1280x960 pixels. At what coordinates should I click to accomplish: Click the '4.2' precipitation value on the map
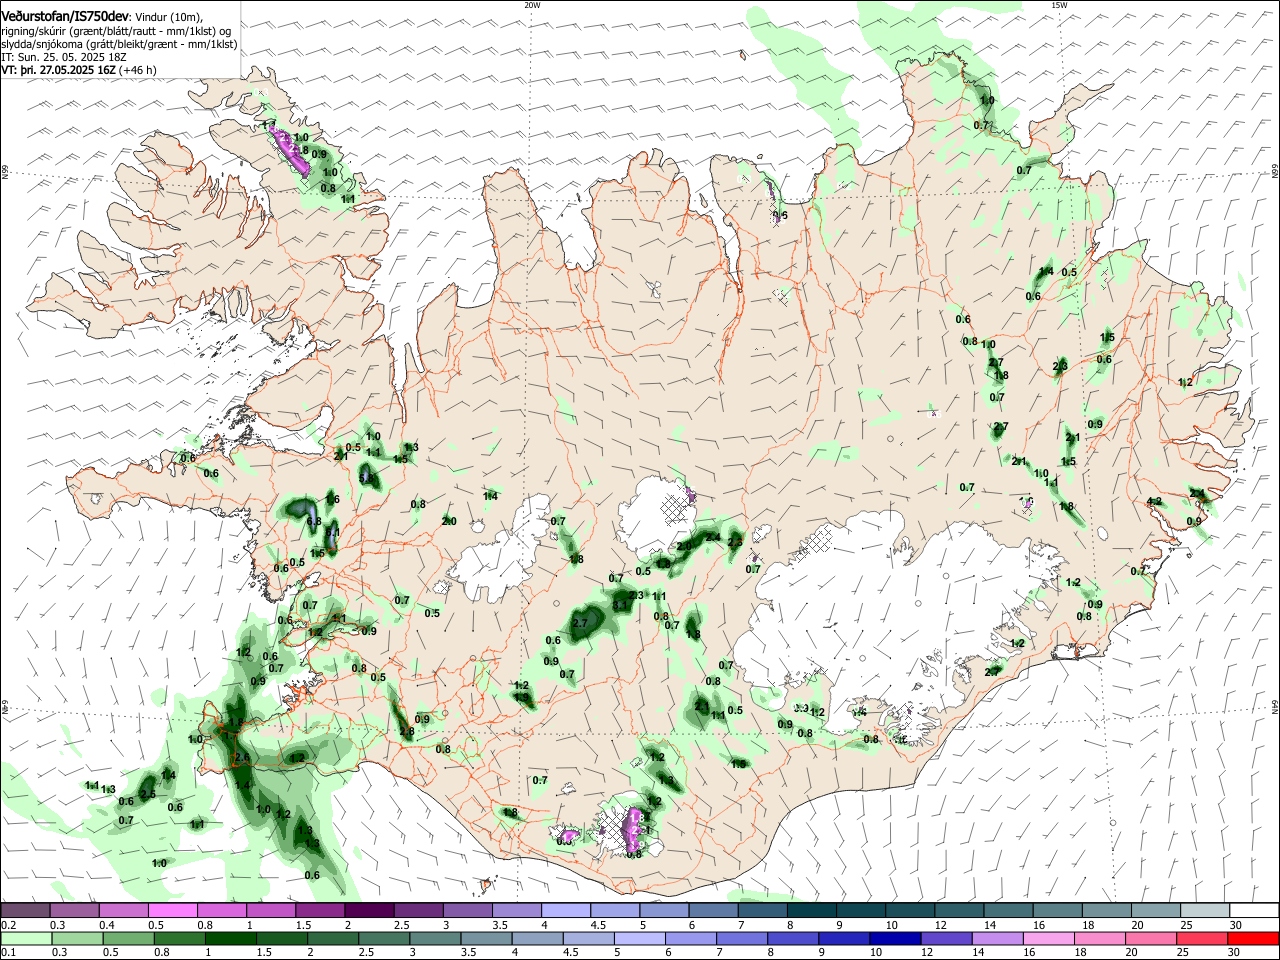1154,502
